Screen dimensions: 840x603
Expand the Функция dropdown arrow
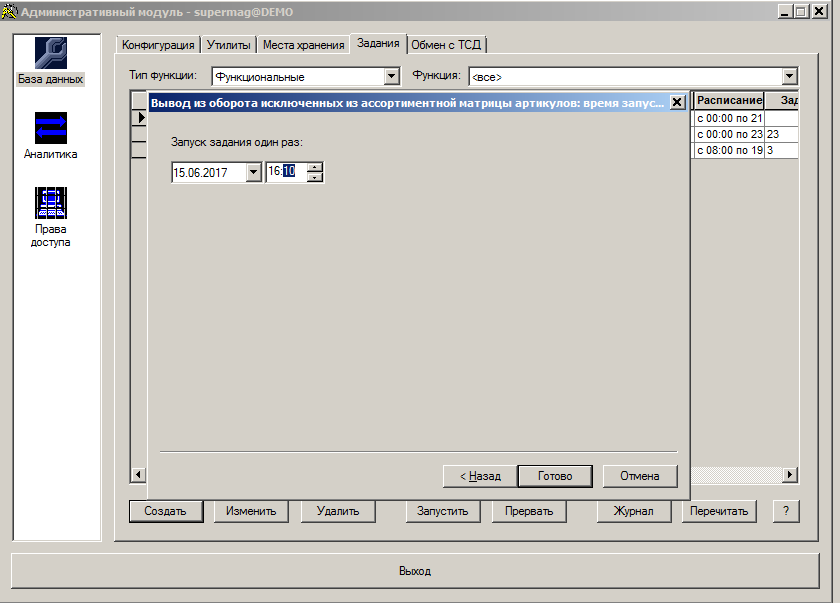(x=790, y=77)
